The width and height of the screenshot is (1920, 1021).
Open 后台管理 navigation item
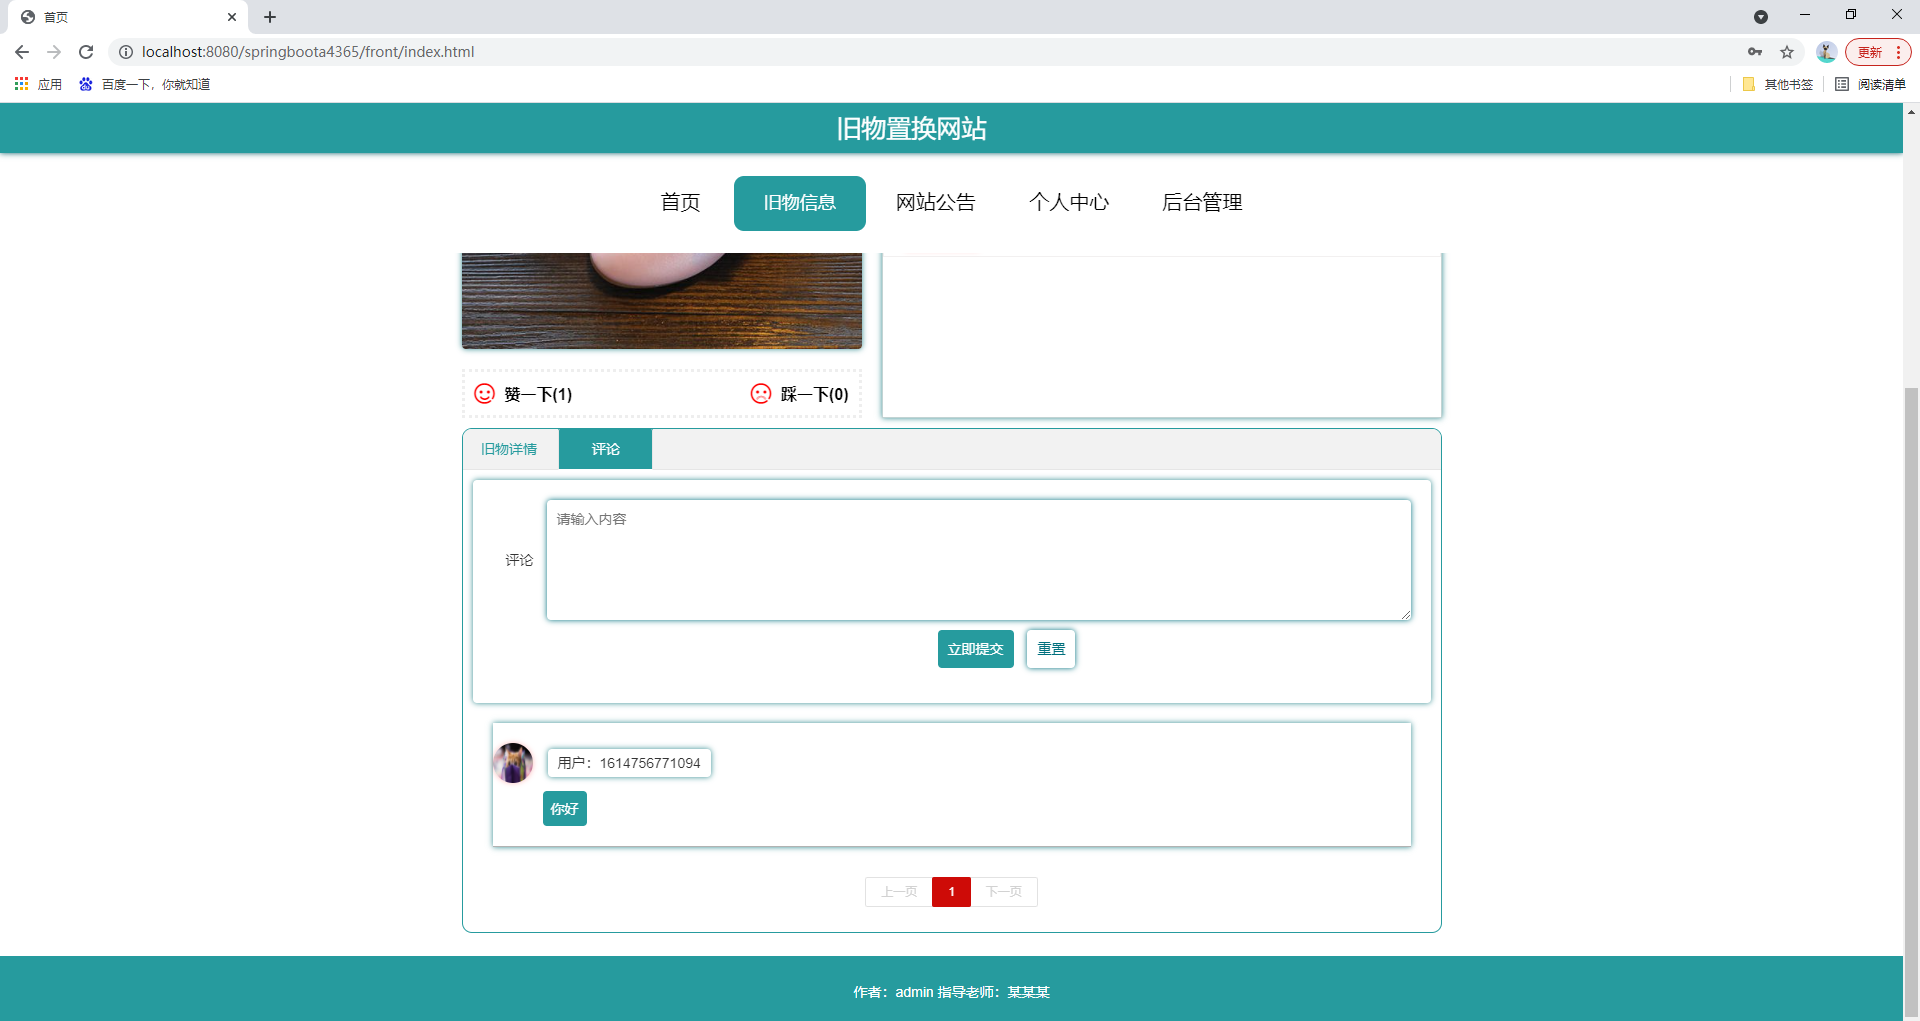coord(1202,203)
